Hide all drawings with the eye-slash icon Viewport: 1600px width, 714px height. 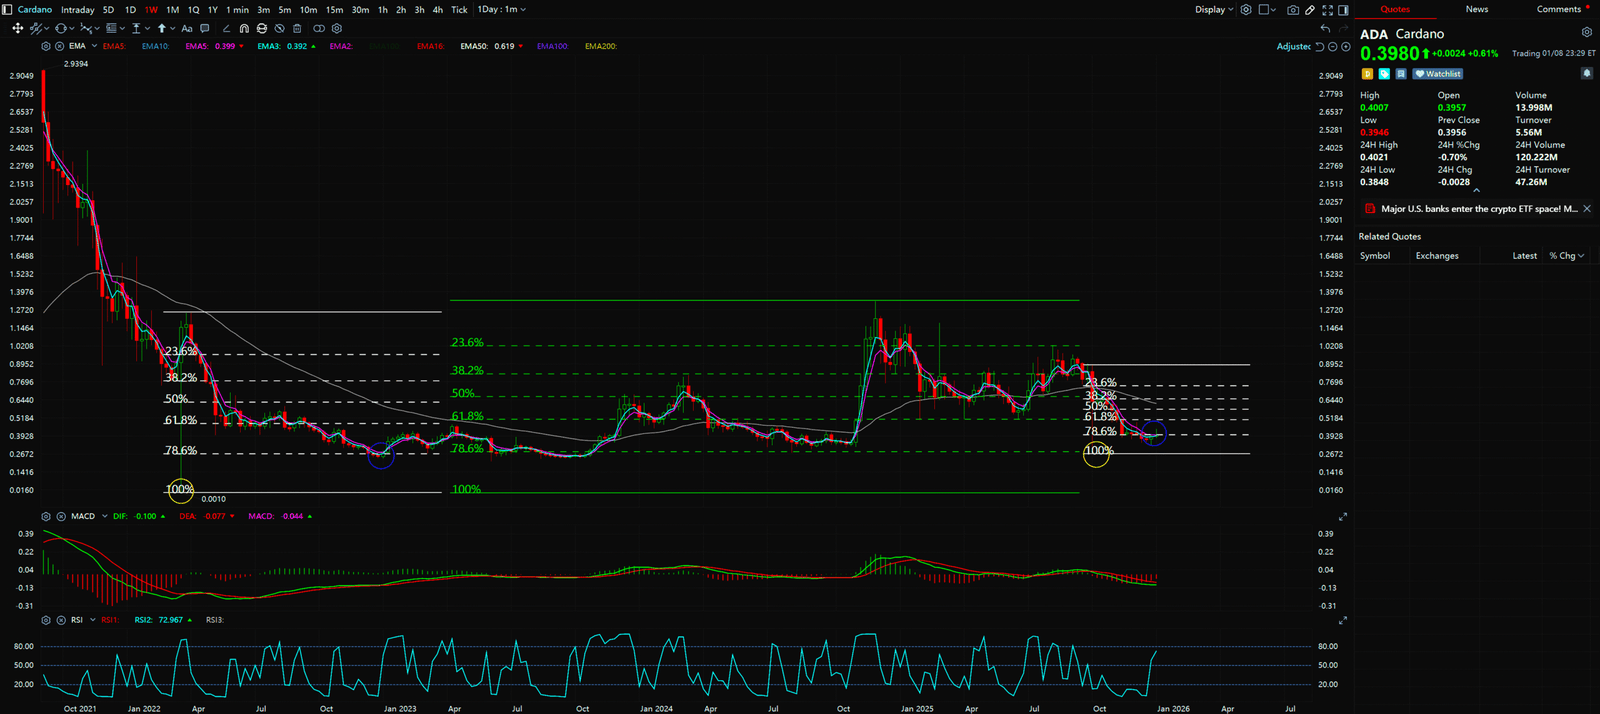coord(279,29)
